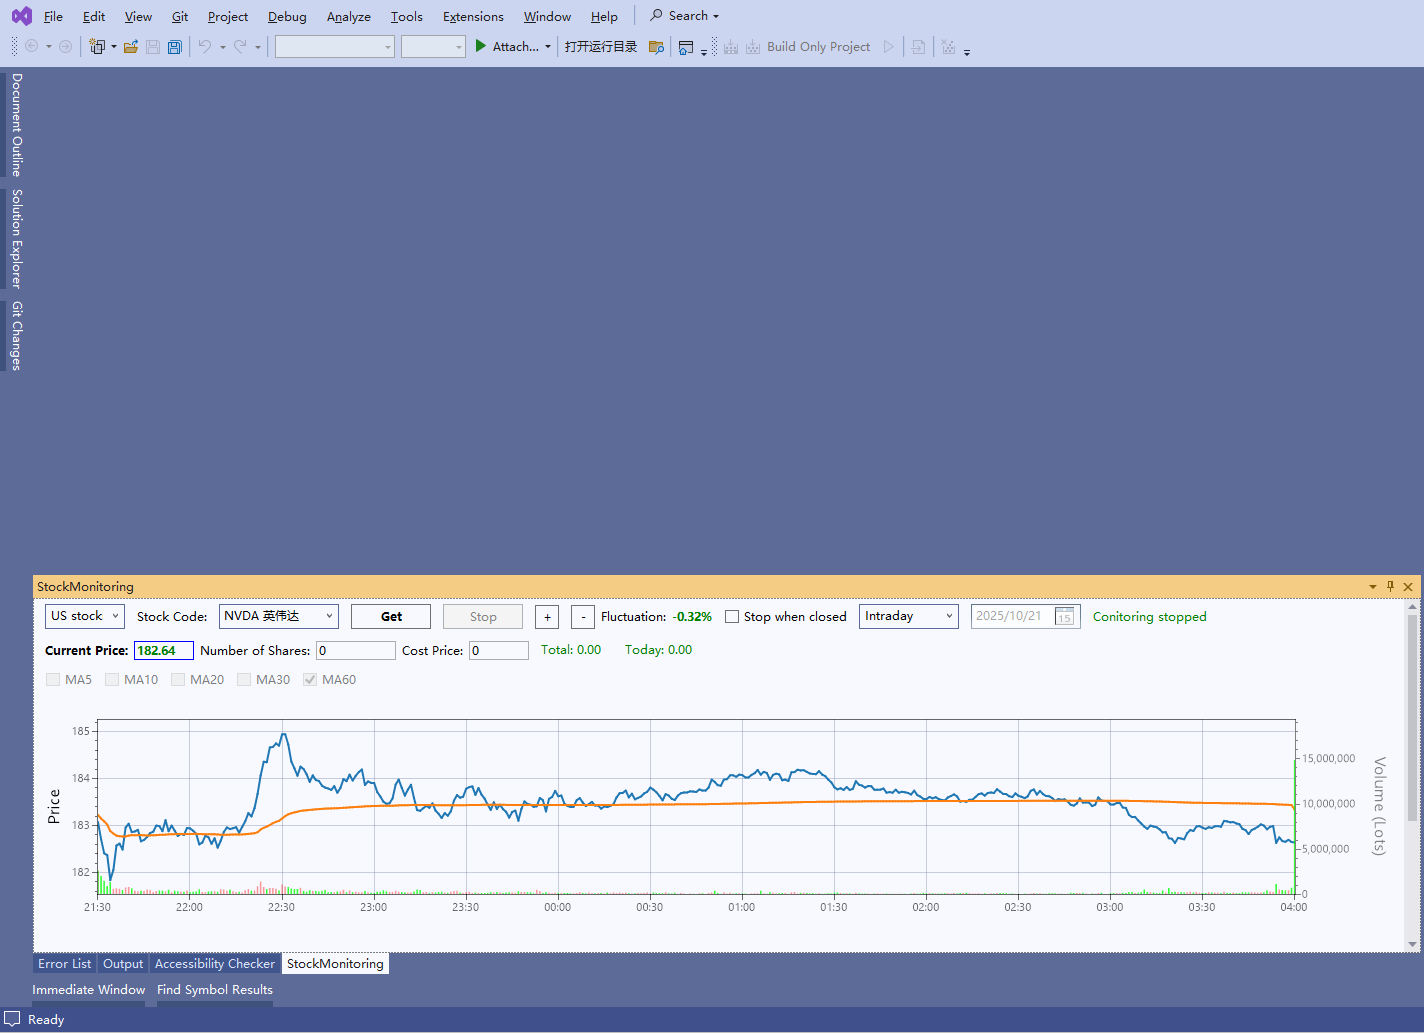1424x1033 pixels.
Task: Click the folder search icon after 打开运行目录
Action: 656,47
